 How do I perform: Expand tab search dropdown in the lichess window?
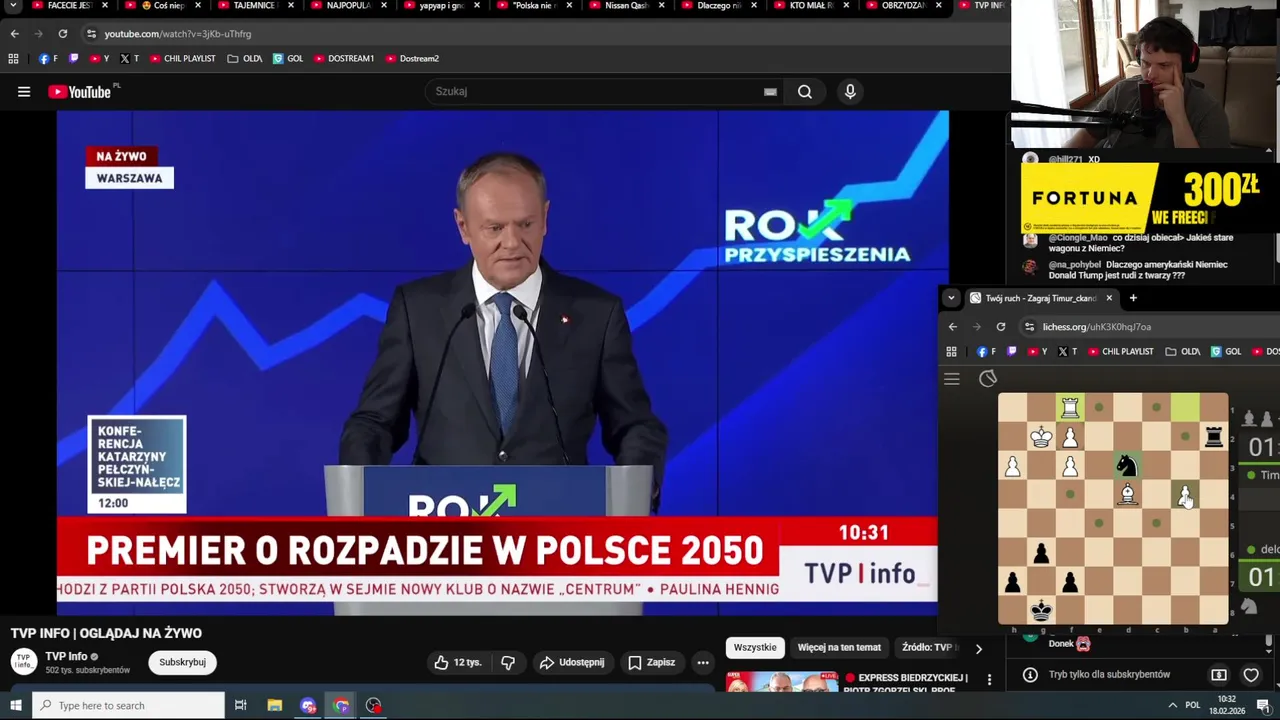click(951, 298)
